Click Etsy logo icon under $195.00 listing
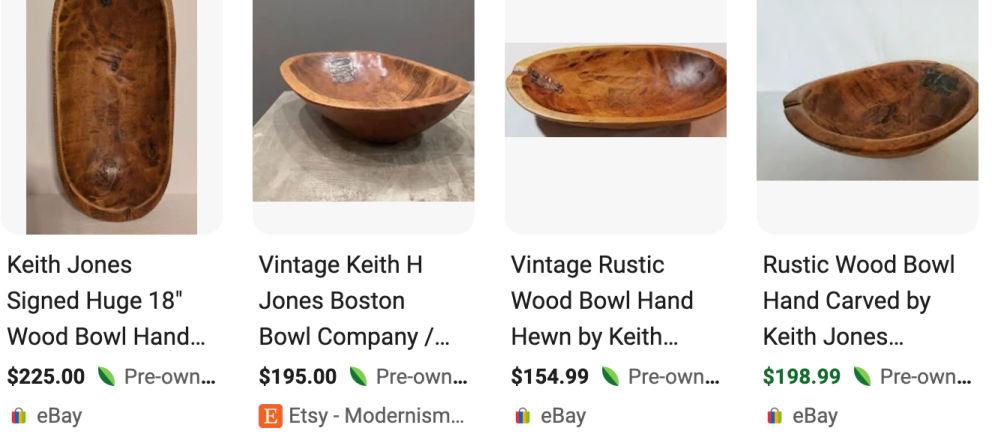 270,416
